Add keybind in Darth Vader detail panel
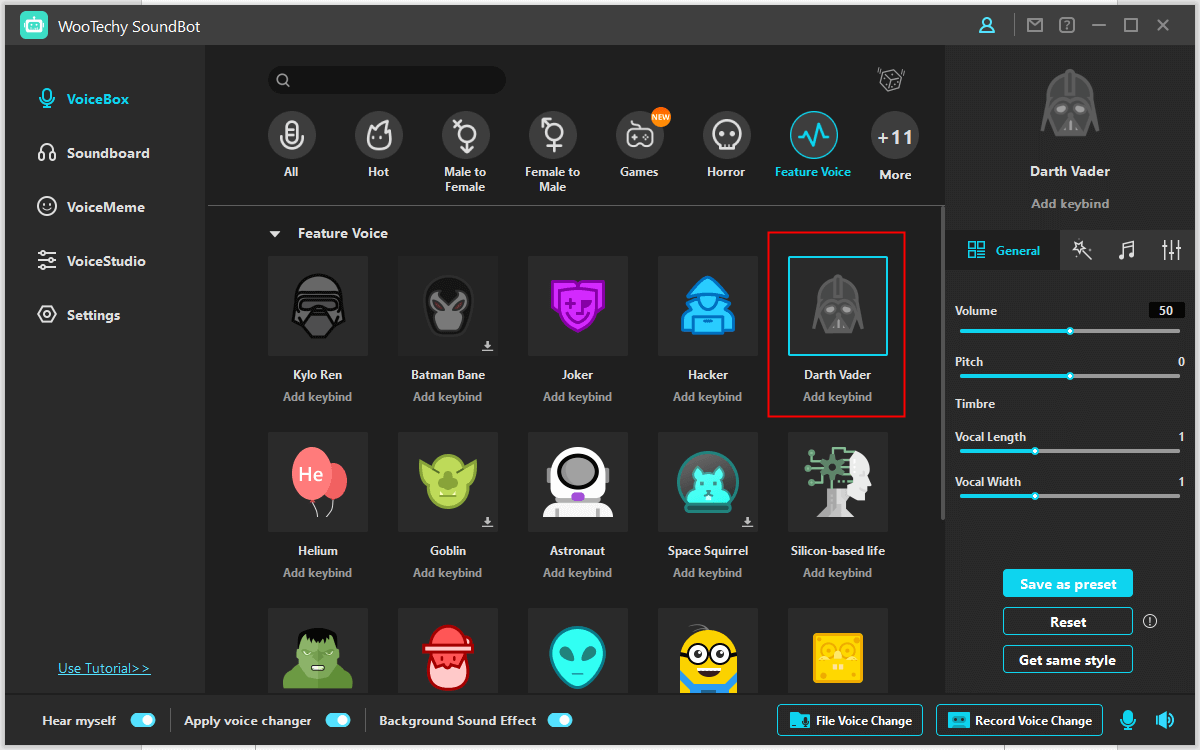This screenshot has width=1200, height=750. [1070, 204]
